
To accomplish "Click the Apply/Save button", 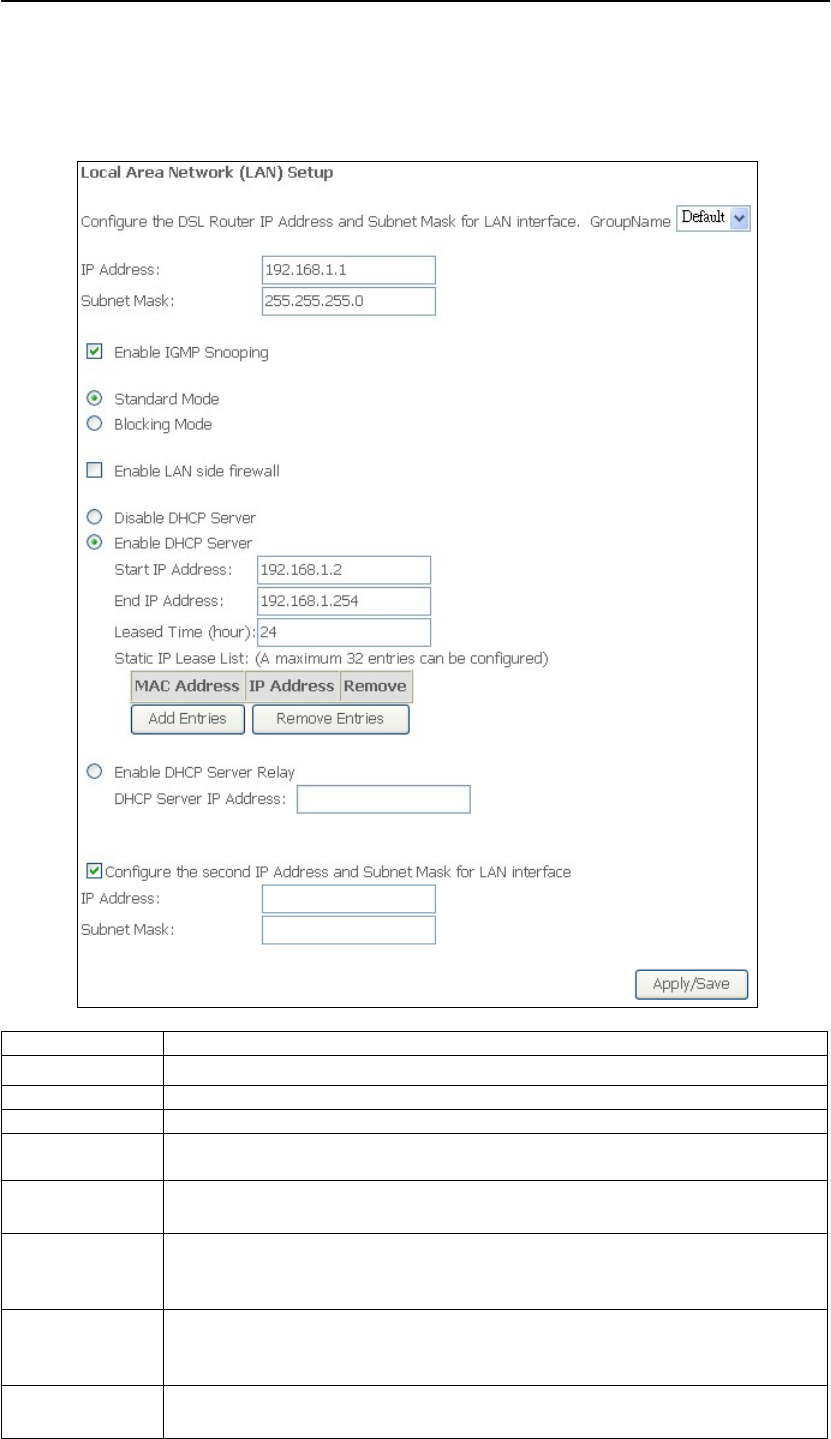I will (692, 984).
